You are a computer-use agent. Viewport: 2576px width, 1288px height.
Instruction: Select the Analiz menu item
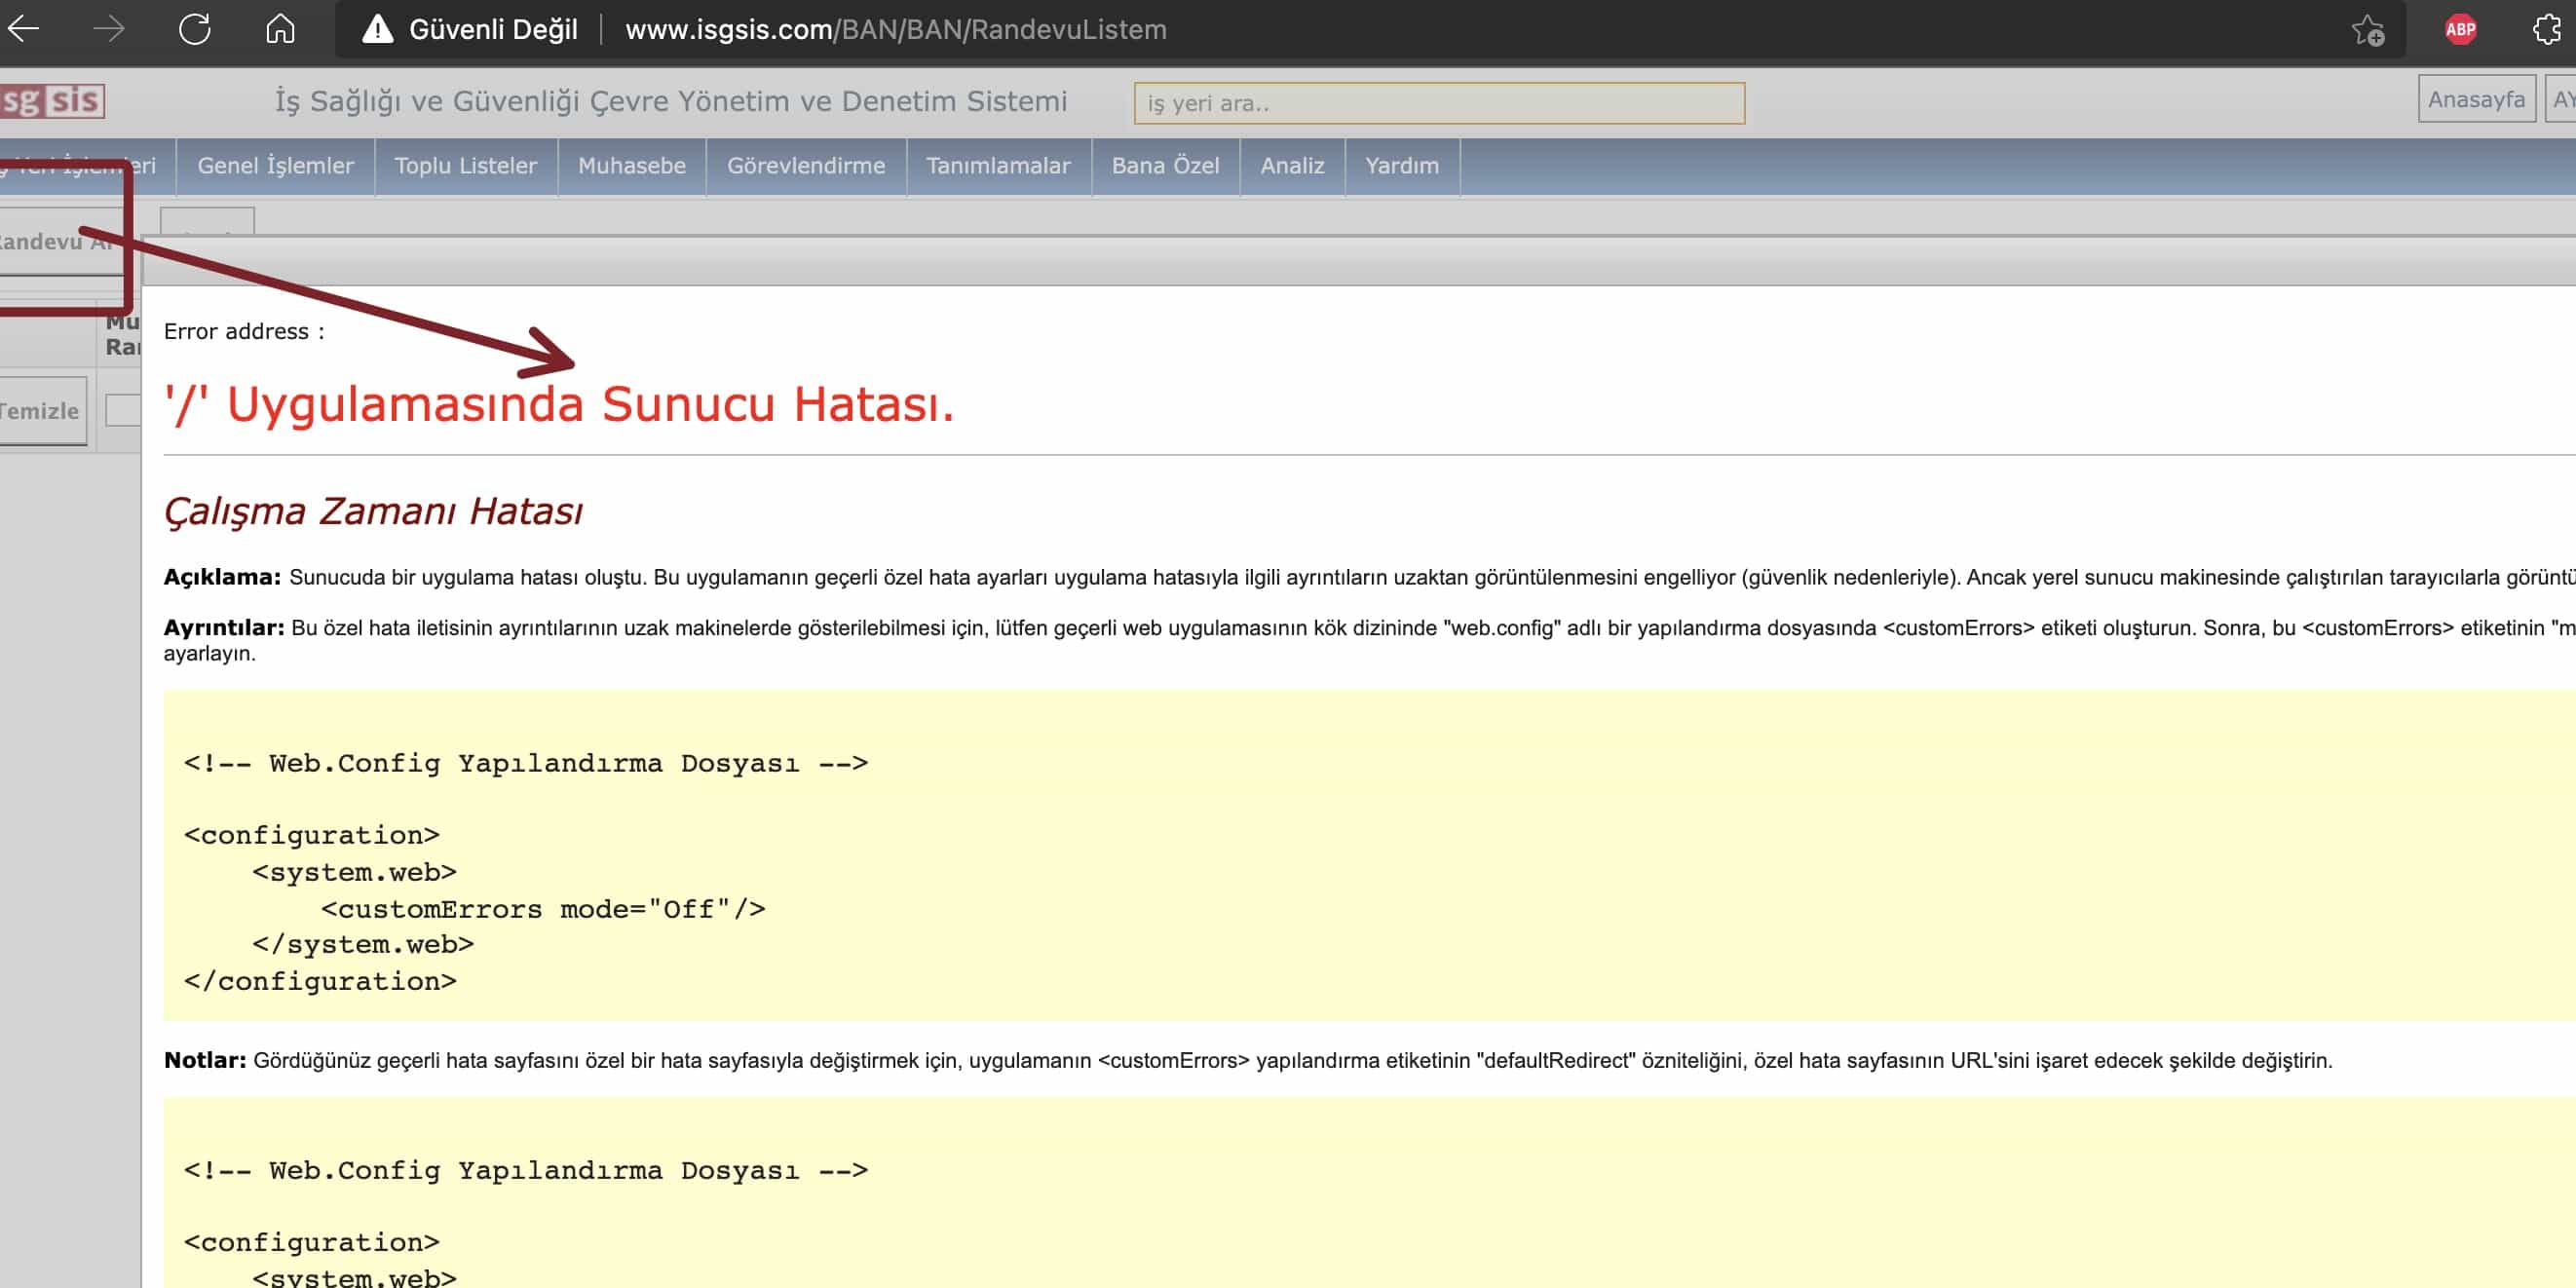[x=1291, y=166]
